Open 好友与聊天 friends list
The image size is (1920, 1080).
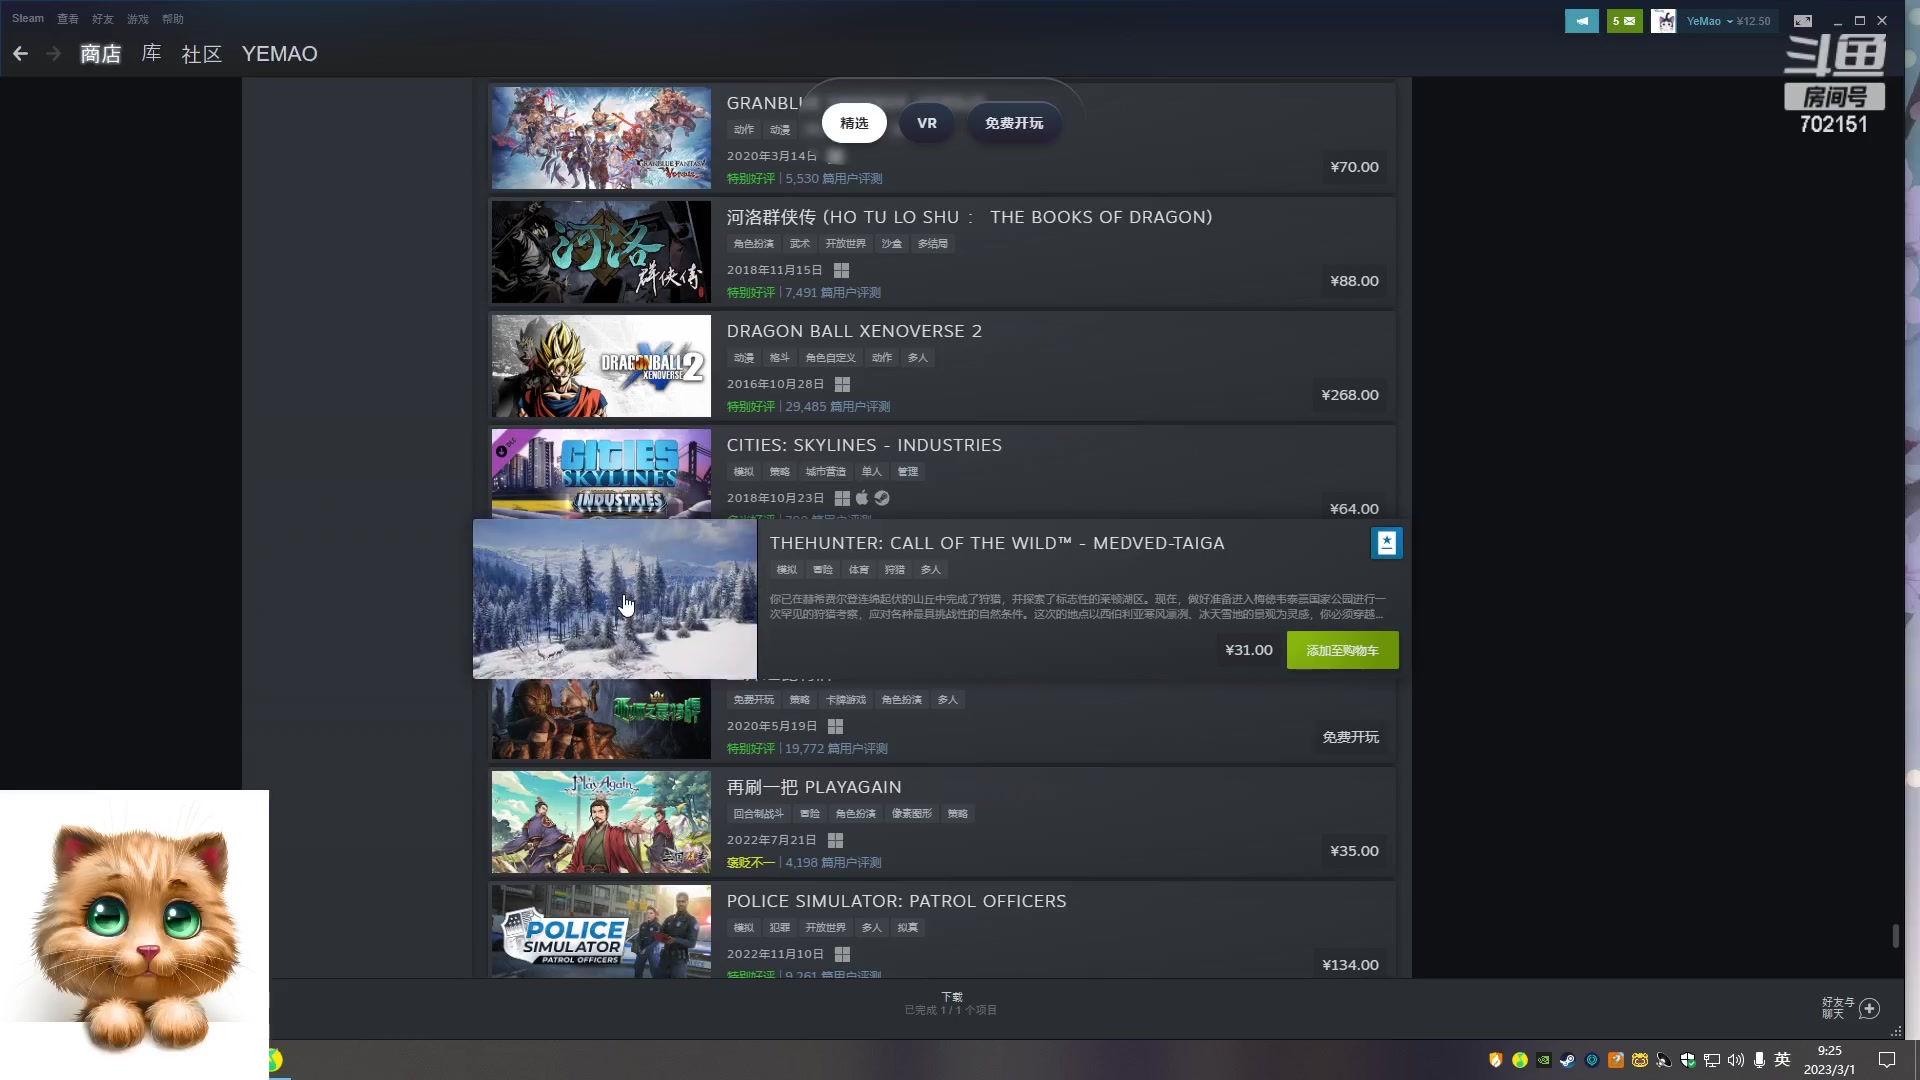1838,1008
